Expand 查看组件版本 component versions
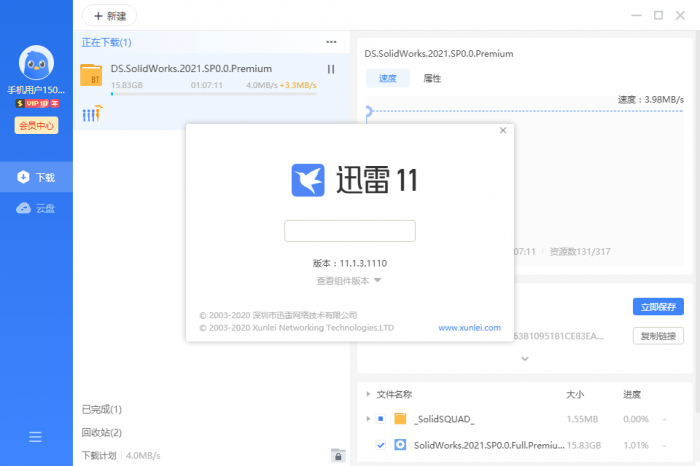 coord(349,281)
